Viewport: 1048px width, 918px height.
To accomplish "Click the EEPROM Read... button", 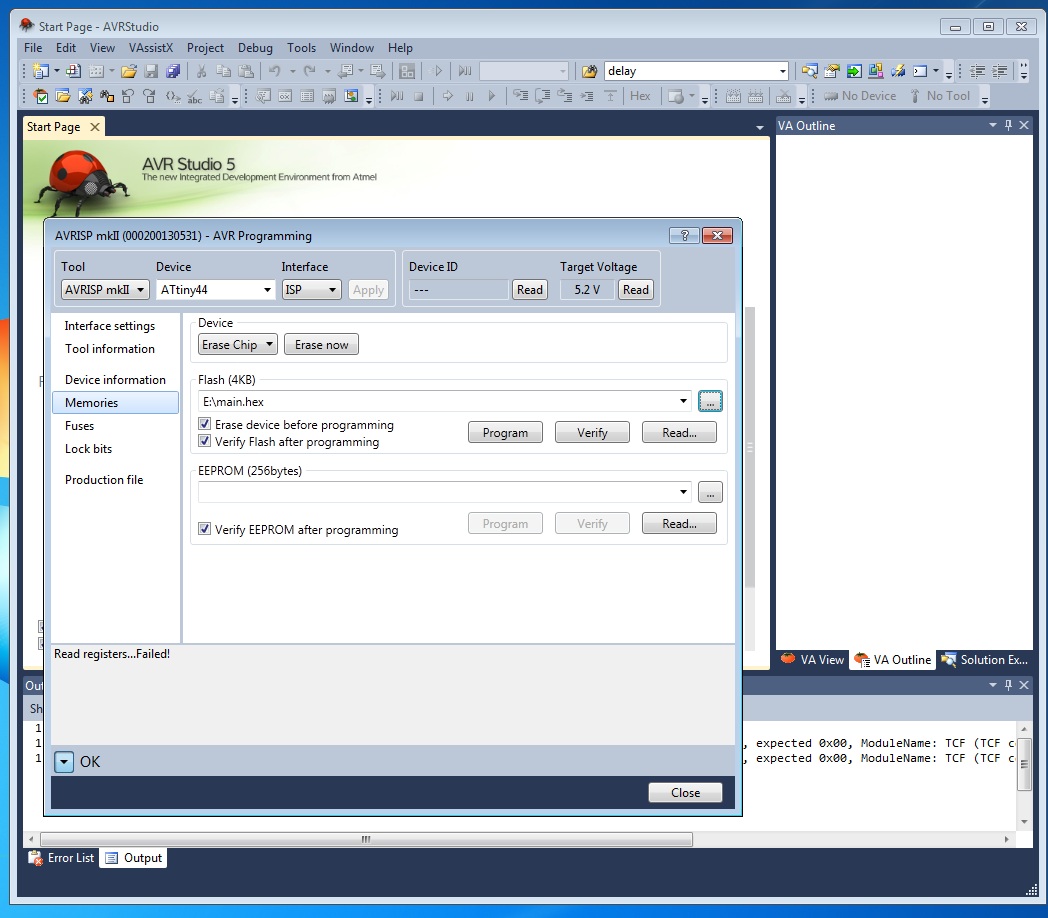I will pyautogui.click(x=679, y=524).
